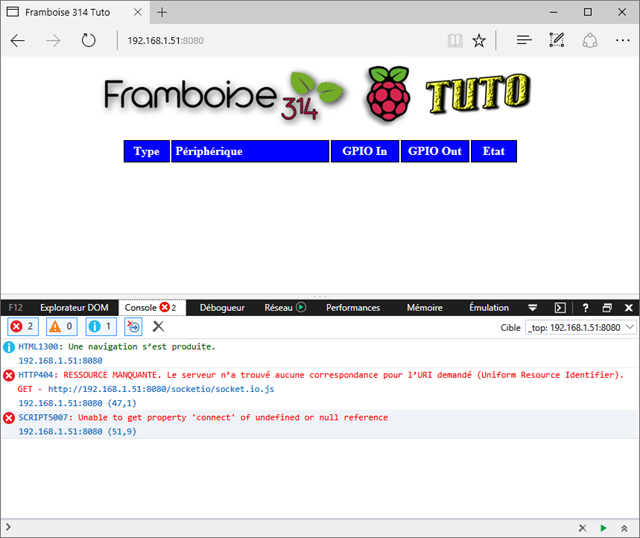Clear the console with the X icon

click(x=158, y=327)
